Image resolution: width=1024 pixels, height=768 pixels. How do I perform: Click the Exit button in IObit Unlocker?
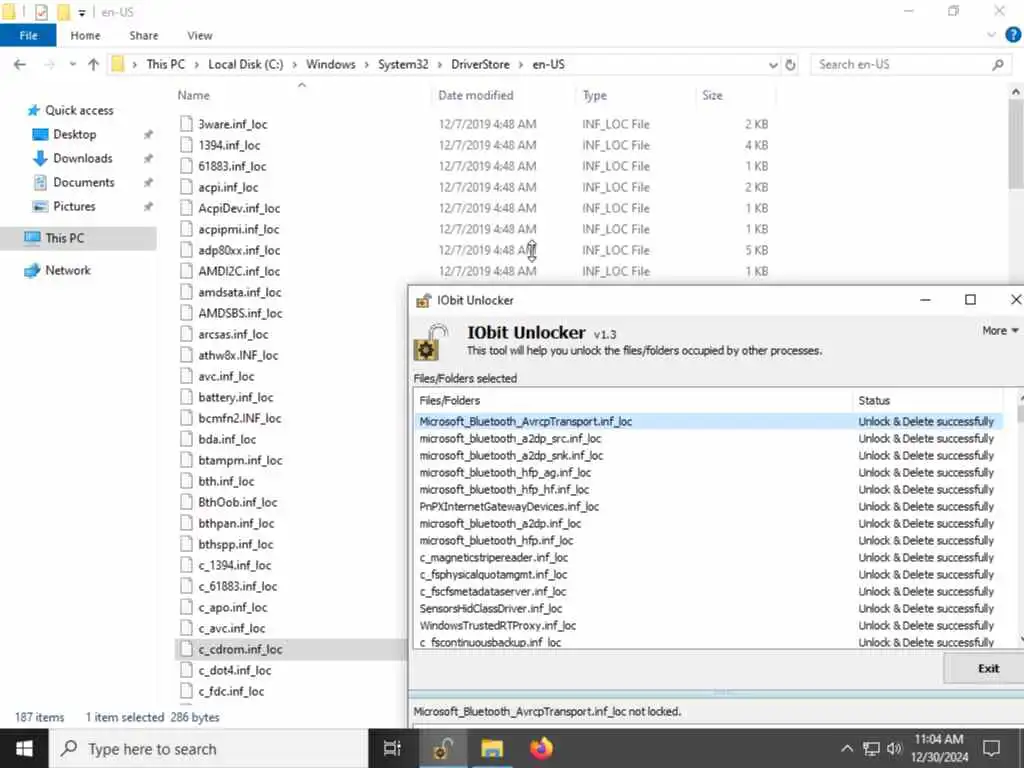(984, 668)
